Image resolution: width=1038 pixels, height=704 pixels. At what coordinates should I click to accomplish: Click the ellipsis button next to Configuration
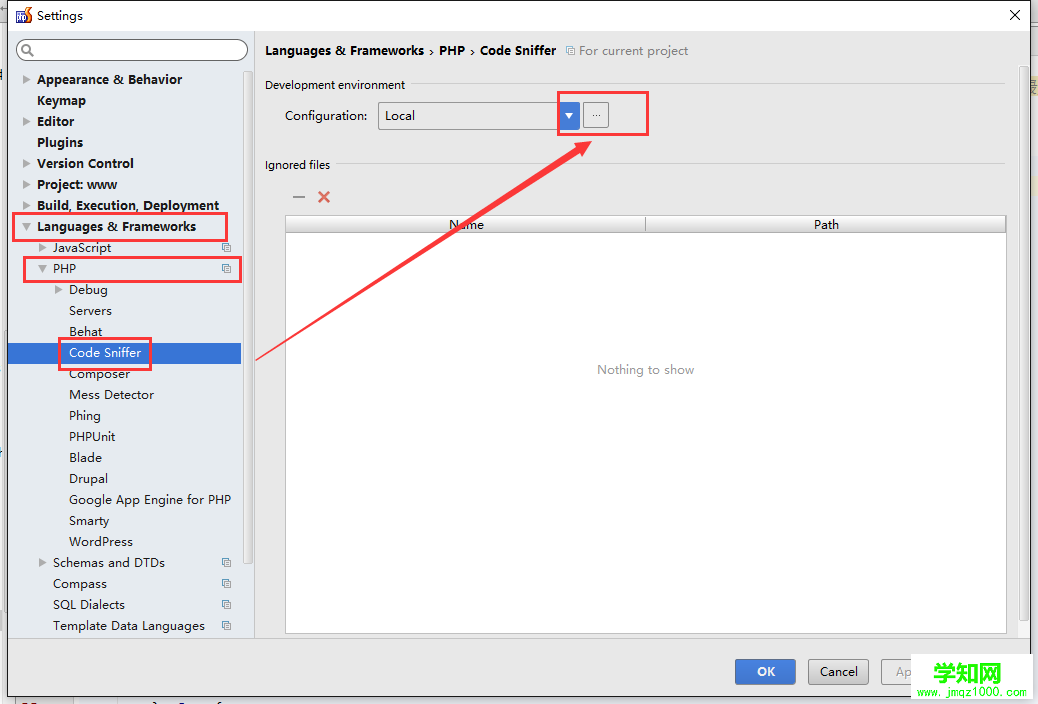point(596,116)
